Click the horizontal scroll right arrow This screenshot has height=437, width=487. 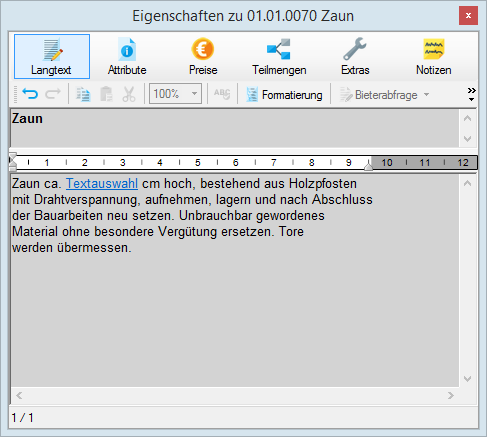[451, 396]
